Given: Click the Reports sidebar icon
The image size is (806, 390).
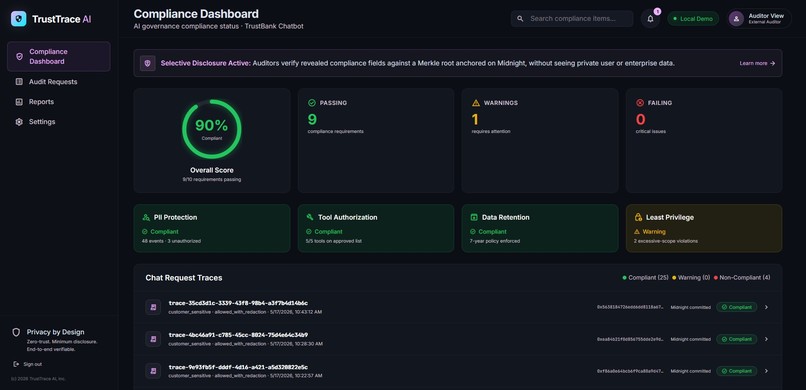Looking at the screenshot, I should [x=19, y=102].
